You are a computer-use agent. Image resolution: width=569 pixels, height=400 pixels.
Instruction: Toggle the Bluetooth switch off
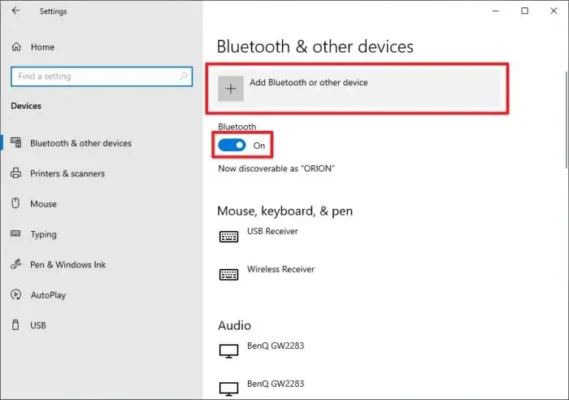(x=232, y=145)
